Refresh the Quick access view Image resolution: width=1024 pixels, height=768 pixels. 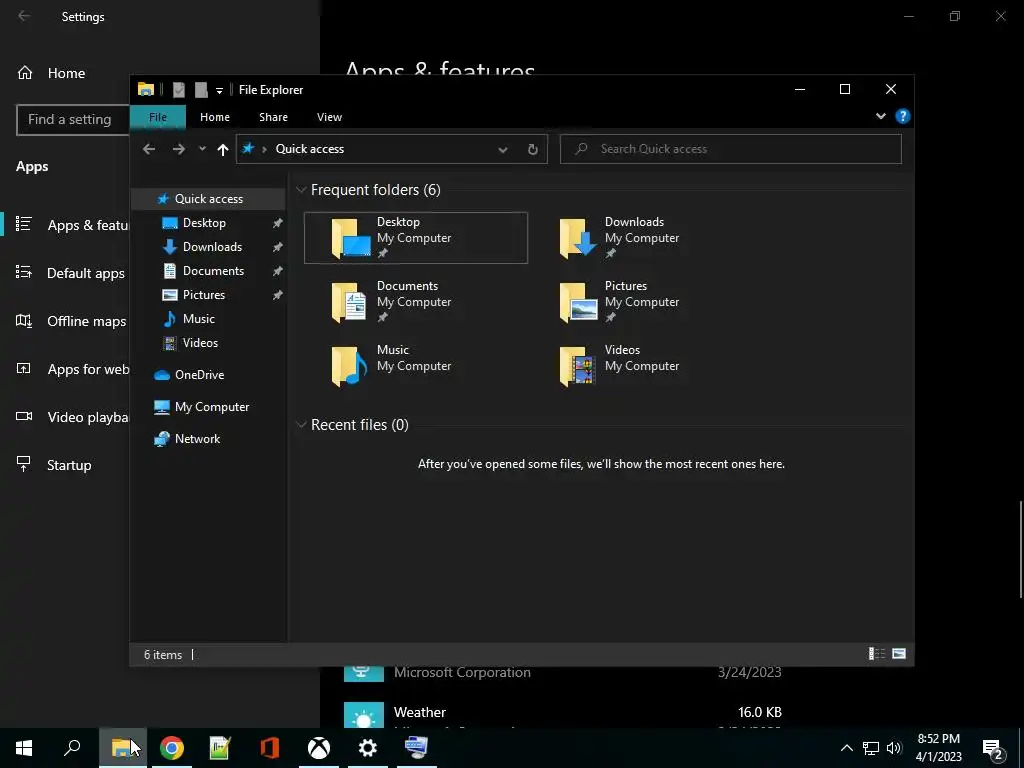532,150
